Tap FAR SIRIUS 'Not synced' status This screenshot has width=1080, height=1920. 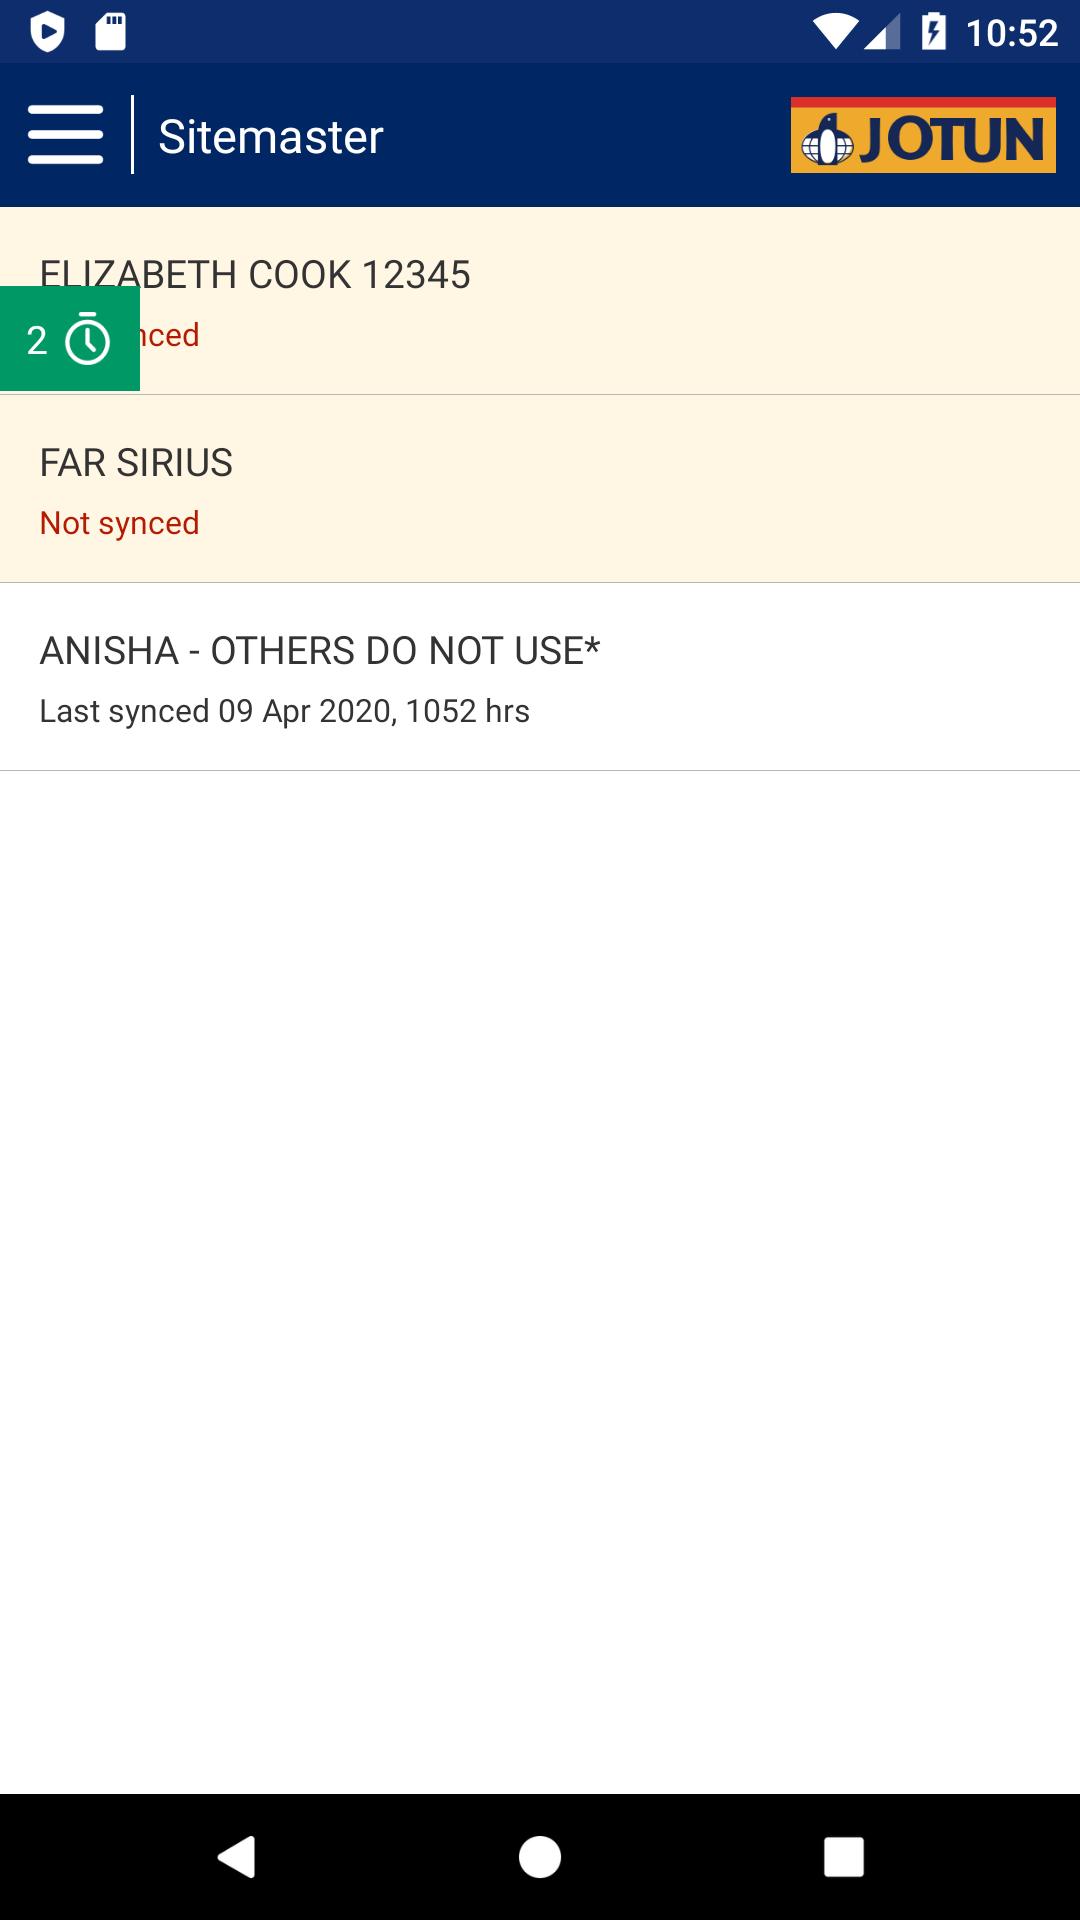coord(120,523)
